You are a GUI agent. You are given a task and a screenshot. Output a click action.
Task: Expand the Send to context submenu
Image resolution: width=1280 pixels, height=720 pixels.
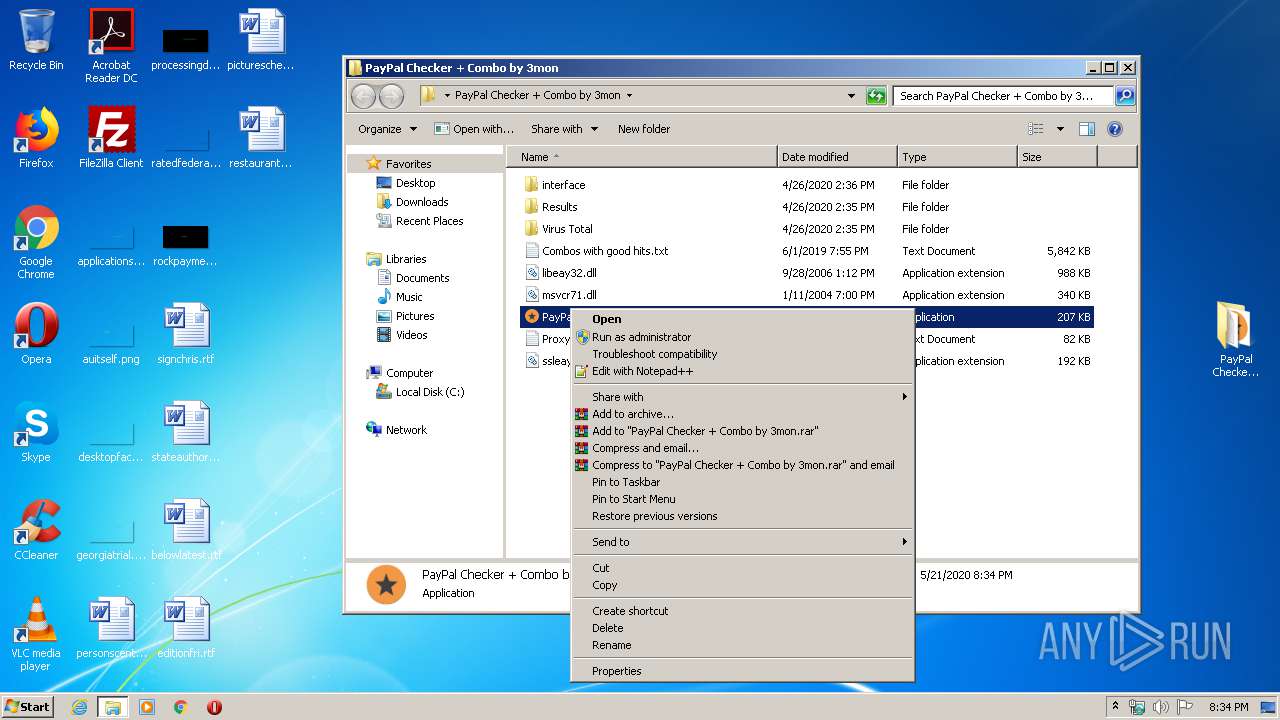904,542
